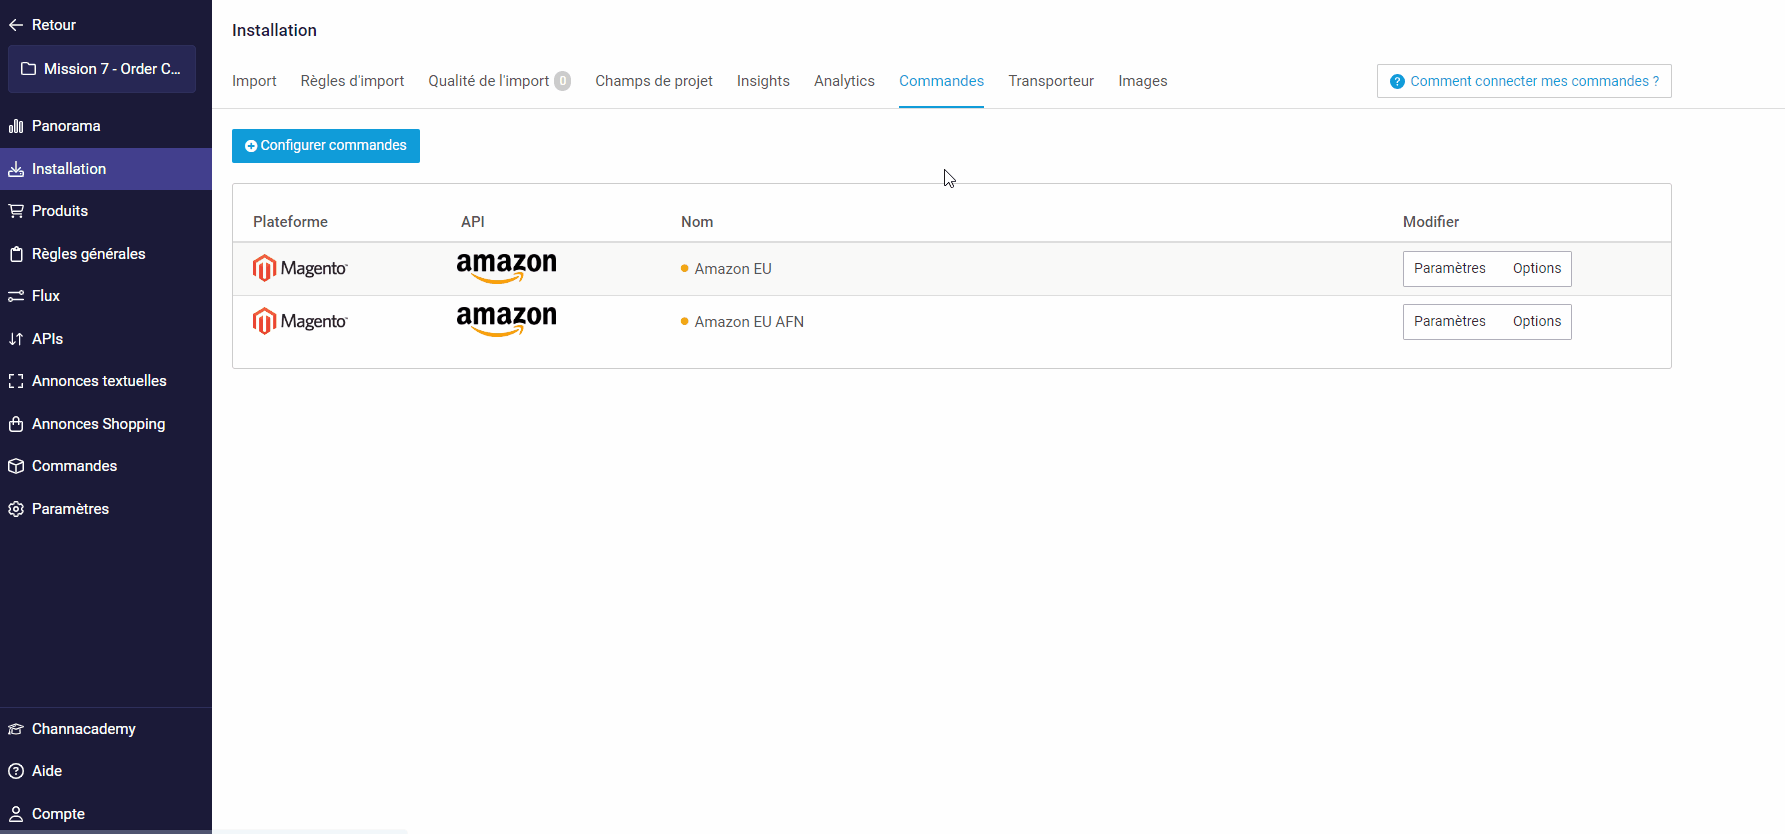Click the Paramètres gear icon in sidebar
The image size is (1785, 834).
coord(16,509)
